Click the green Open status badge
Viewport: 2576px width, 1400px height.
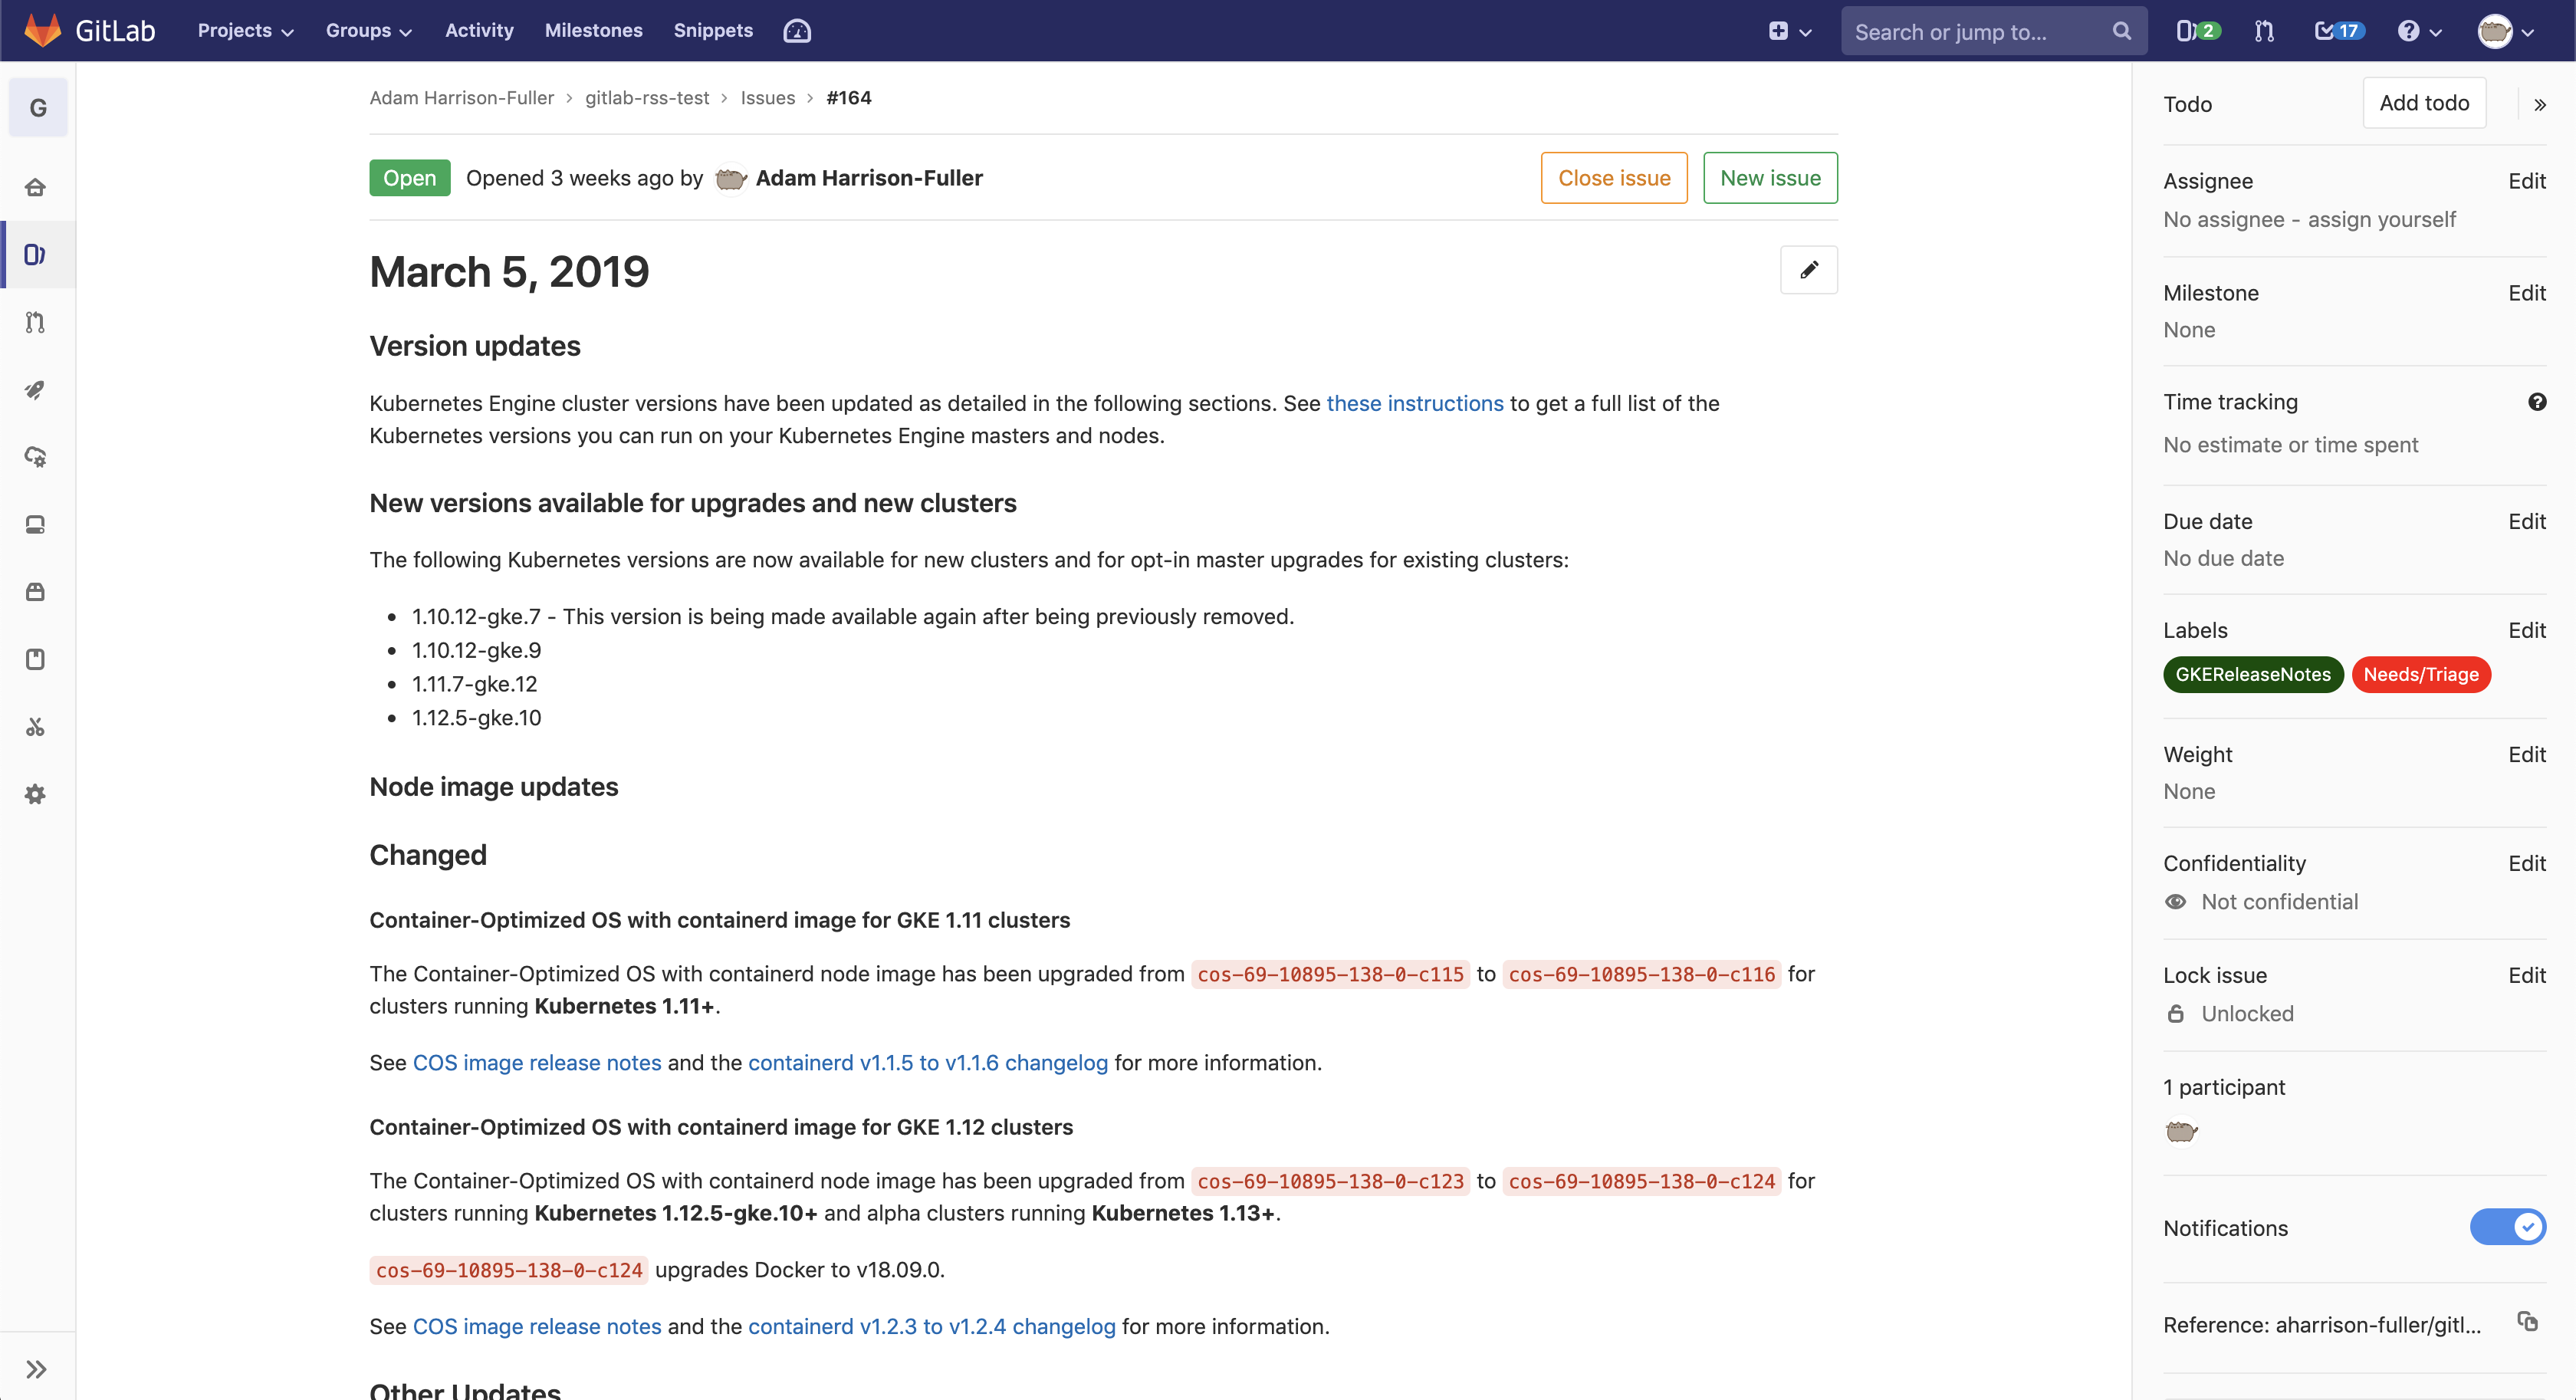(x=409, y=178)
